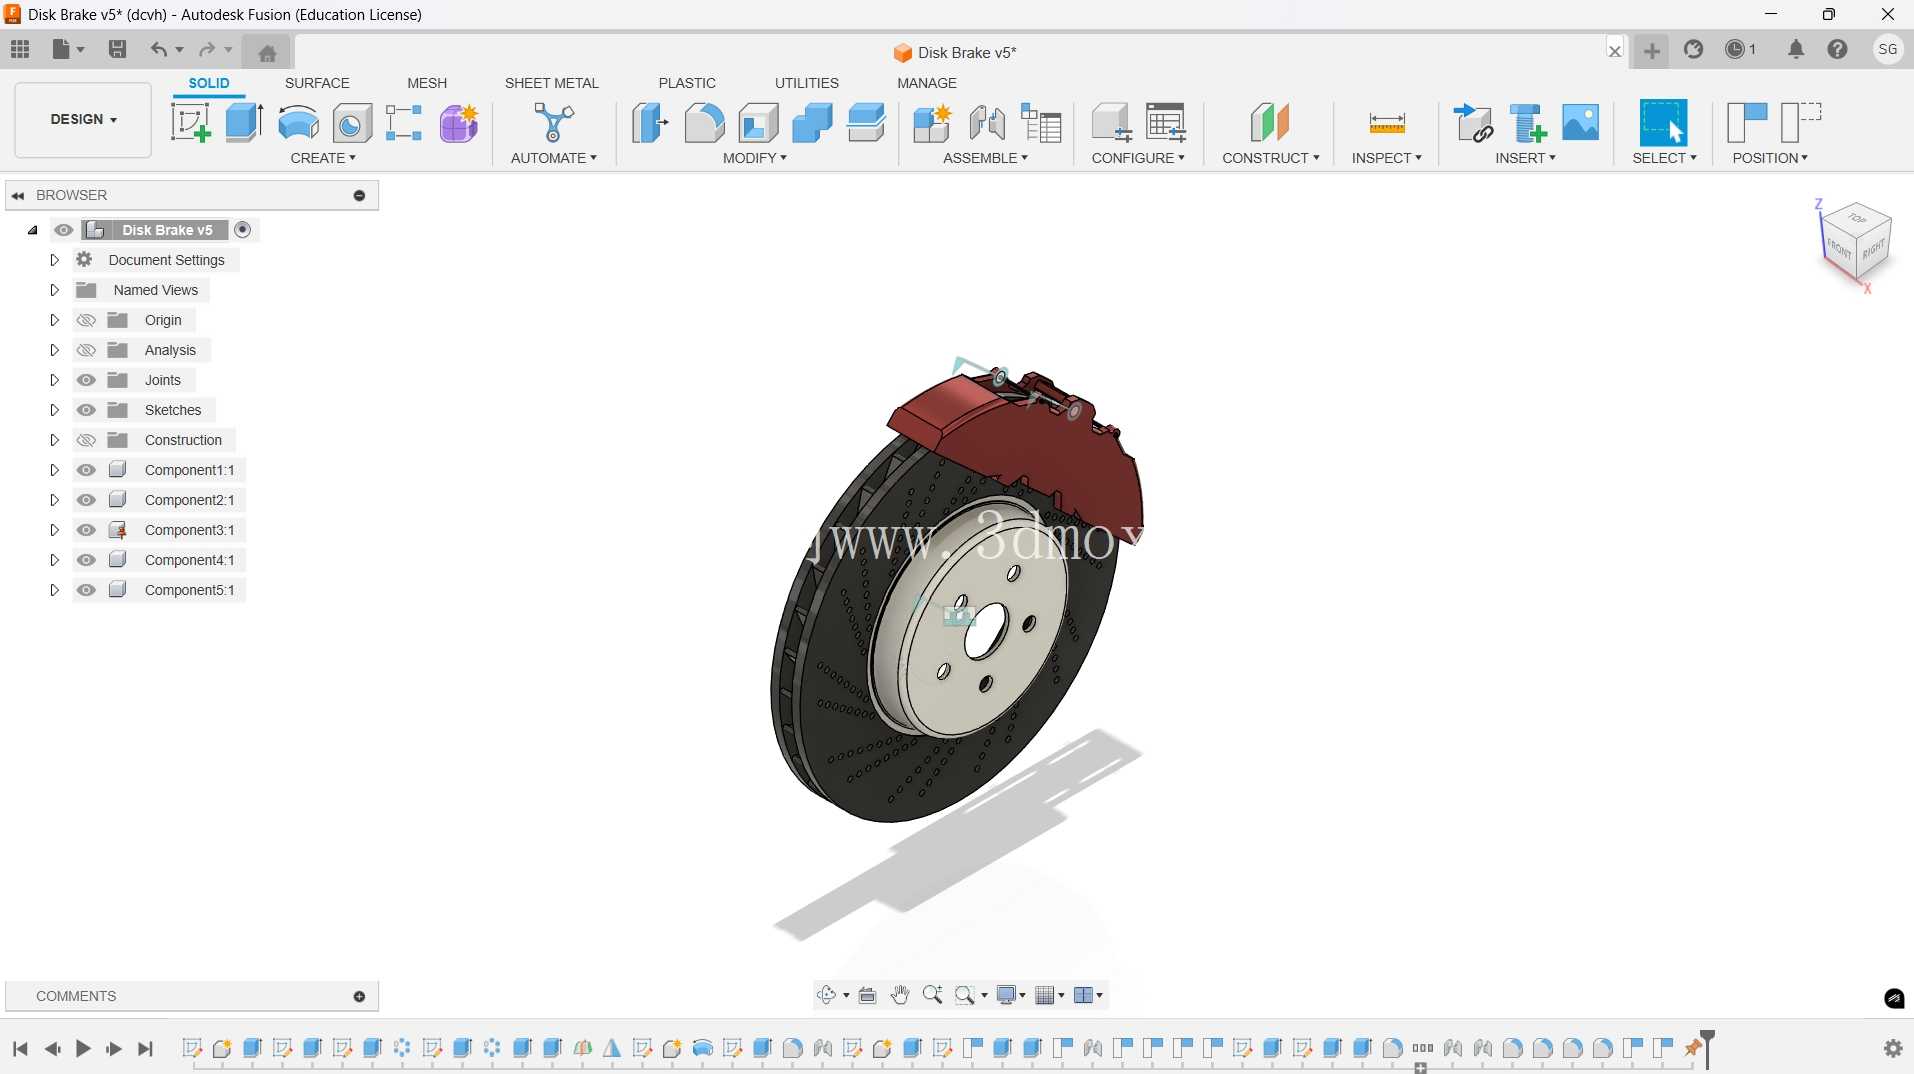Show the Origin folder
The width and height of the screenshot is (1914, 1074).
(87, 320)
